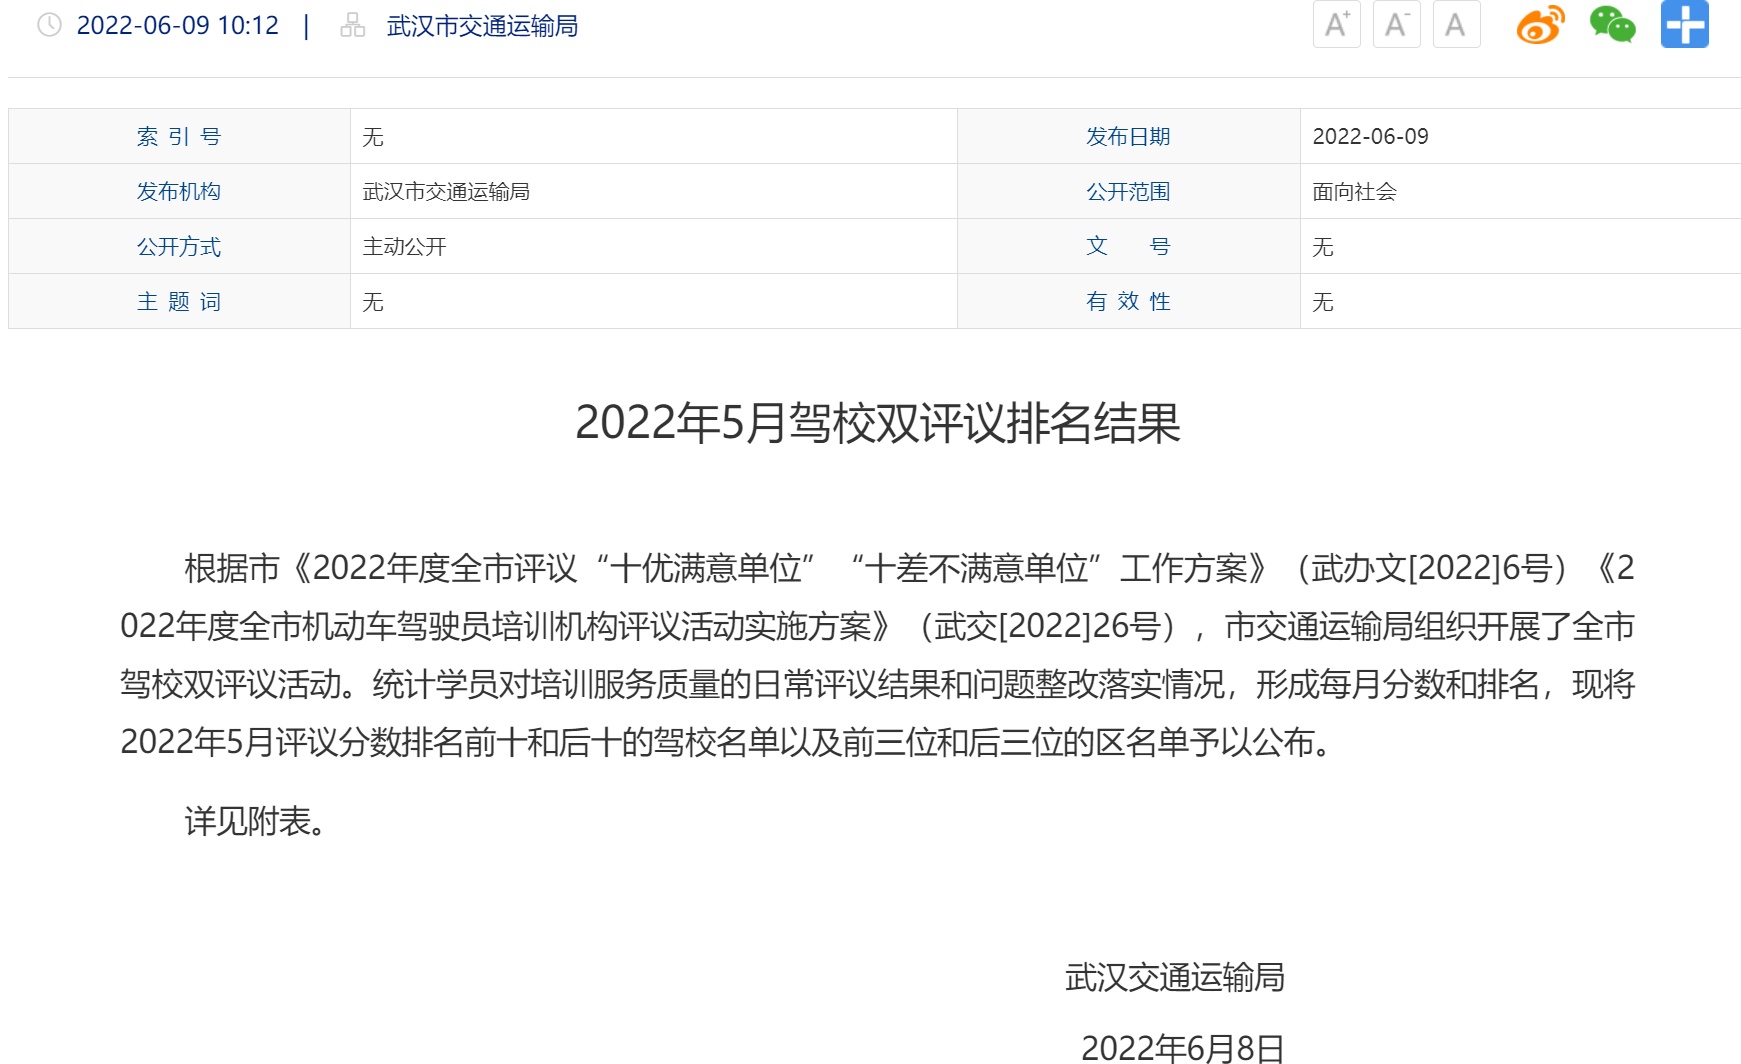Select the 公开方式 label cell

point(179,247)
